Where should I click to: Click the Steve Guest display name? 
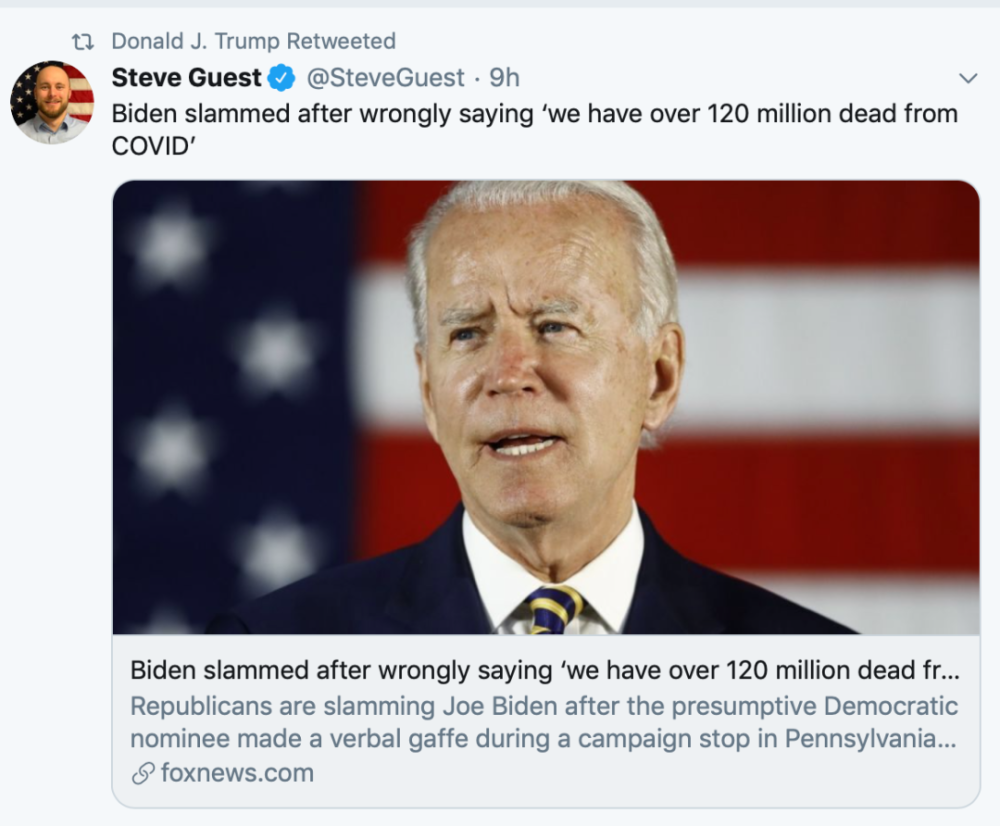point(186,78)
